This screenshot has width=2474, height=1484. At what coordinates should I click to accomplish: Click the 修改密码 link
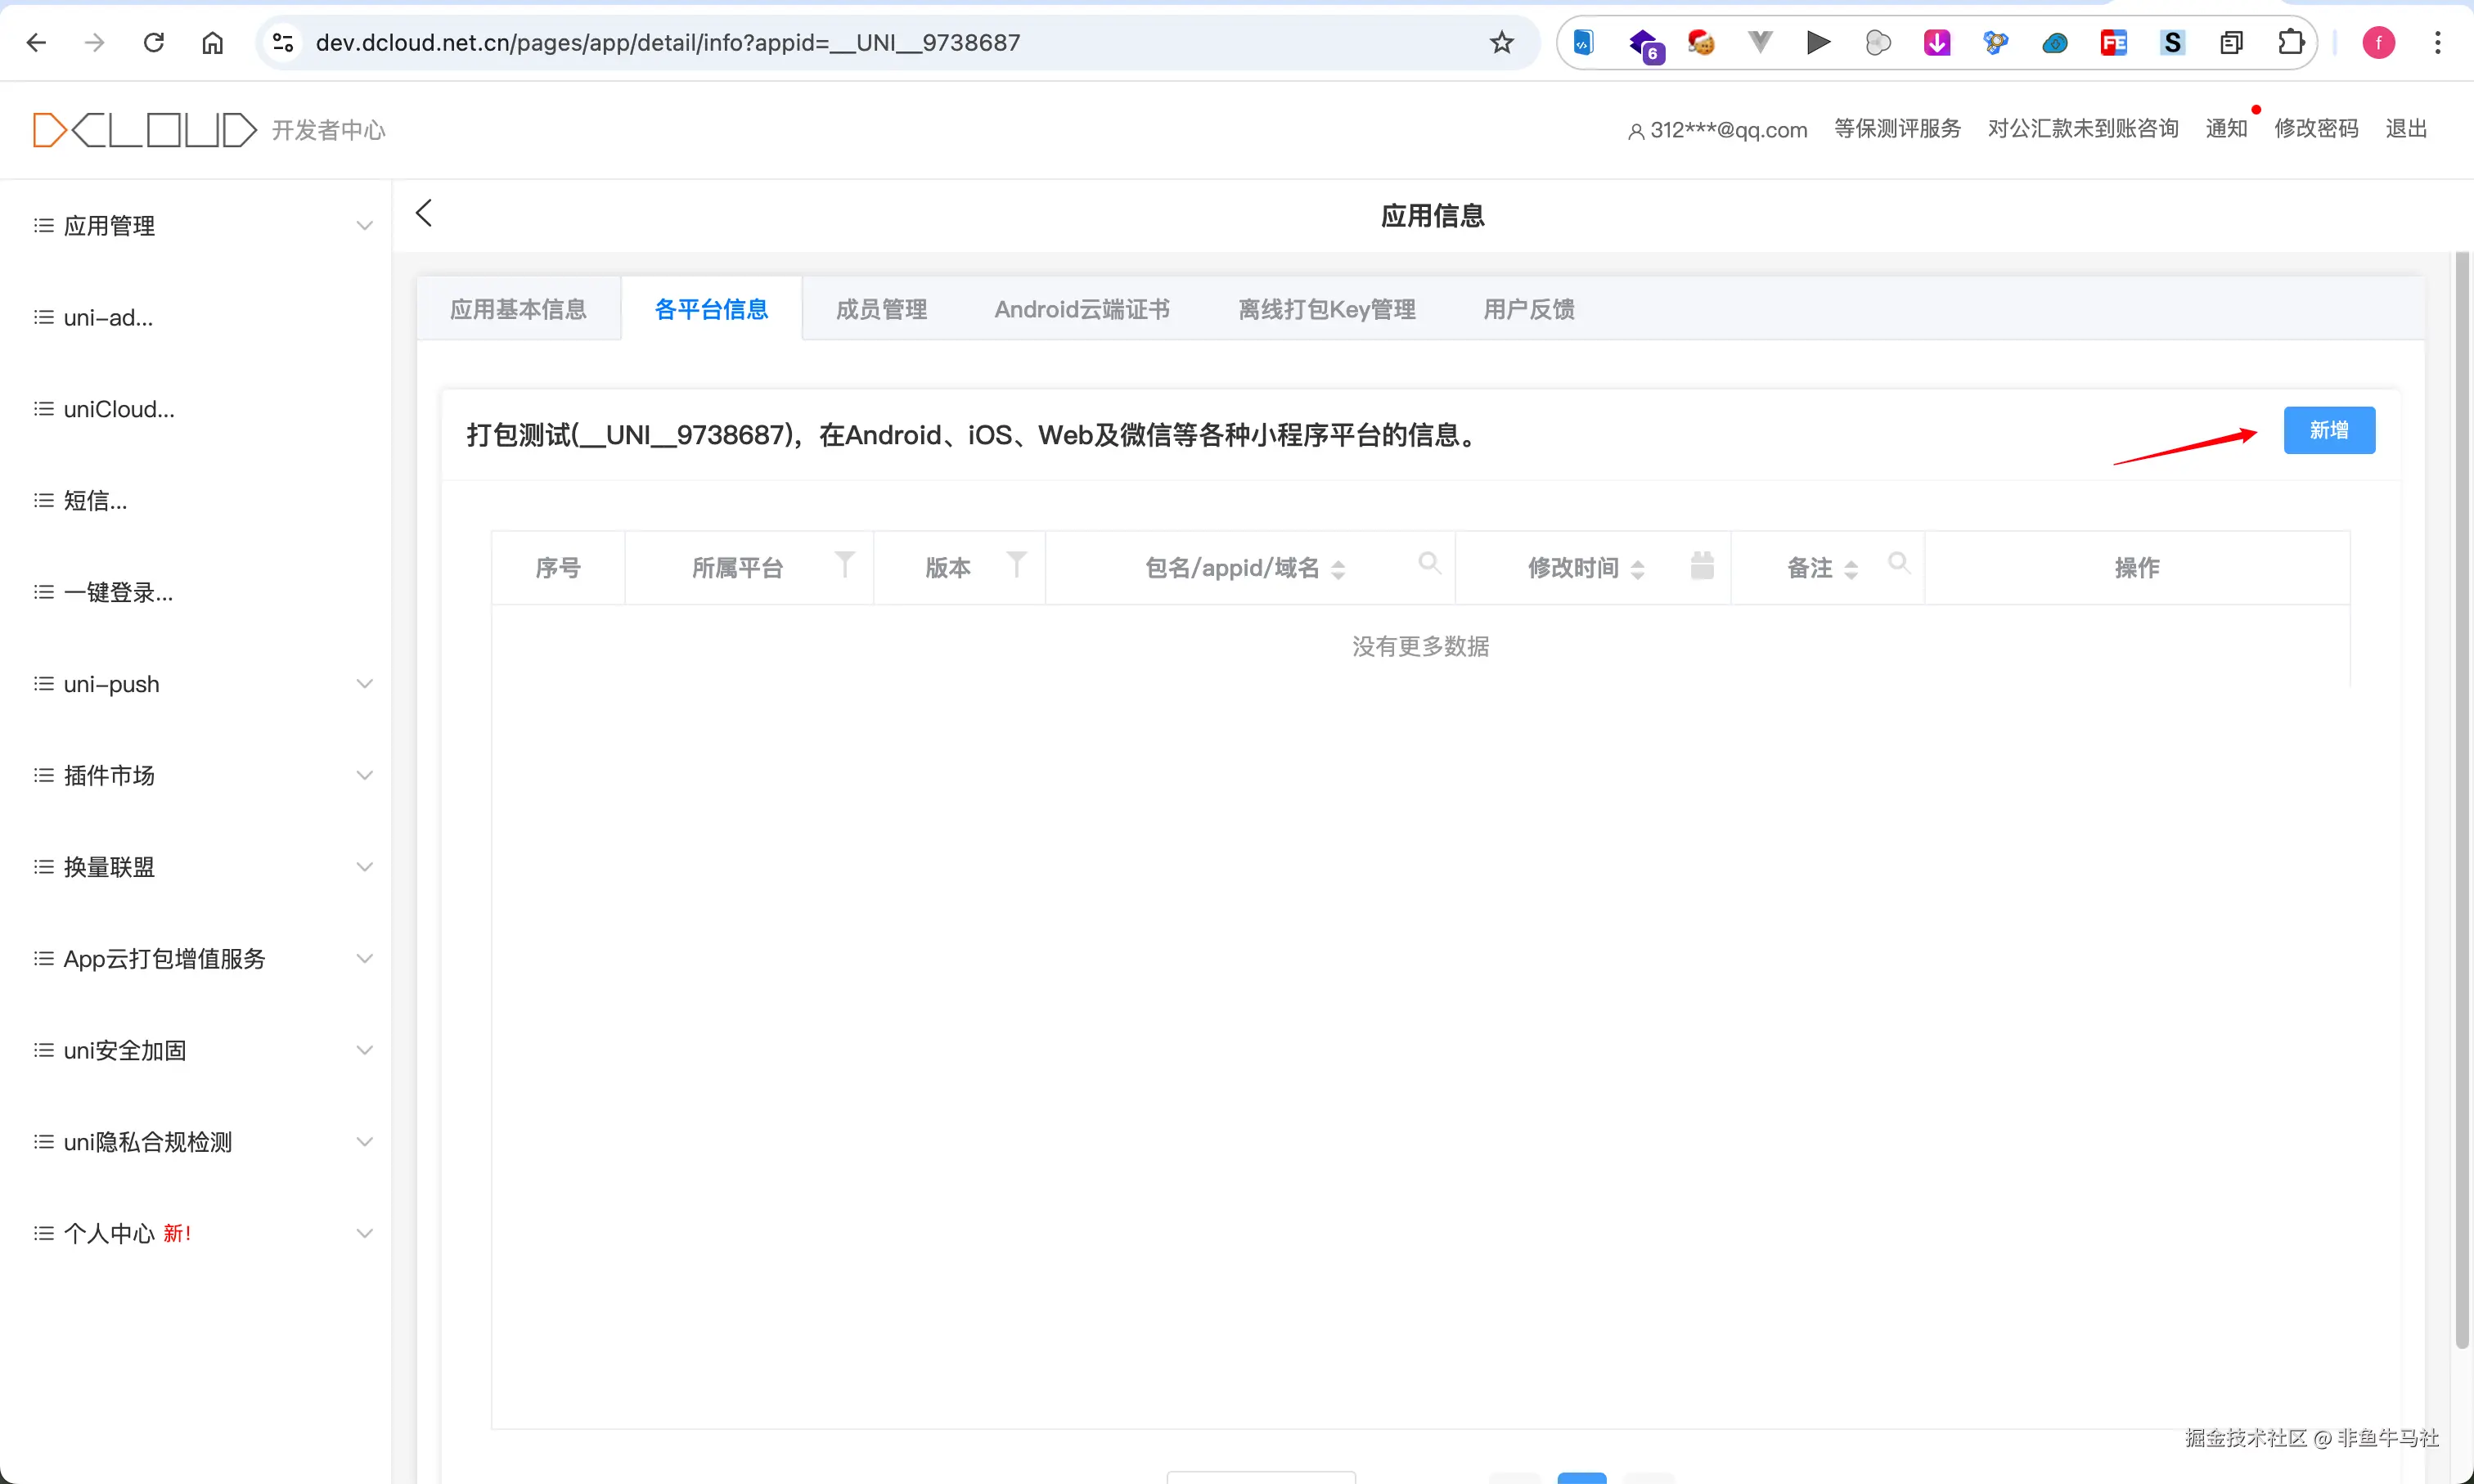[2316, 129]
